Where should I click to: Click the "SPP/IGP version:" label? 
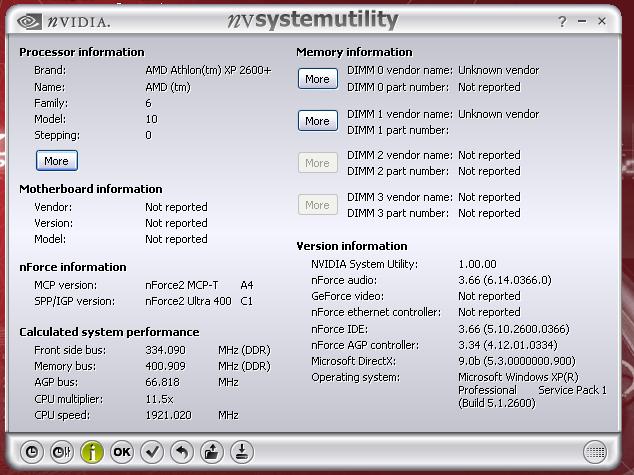pyautogui.click(x=74, y=302)
